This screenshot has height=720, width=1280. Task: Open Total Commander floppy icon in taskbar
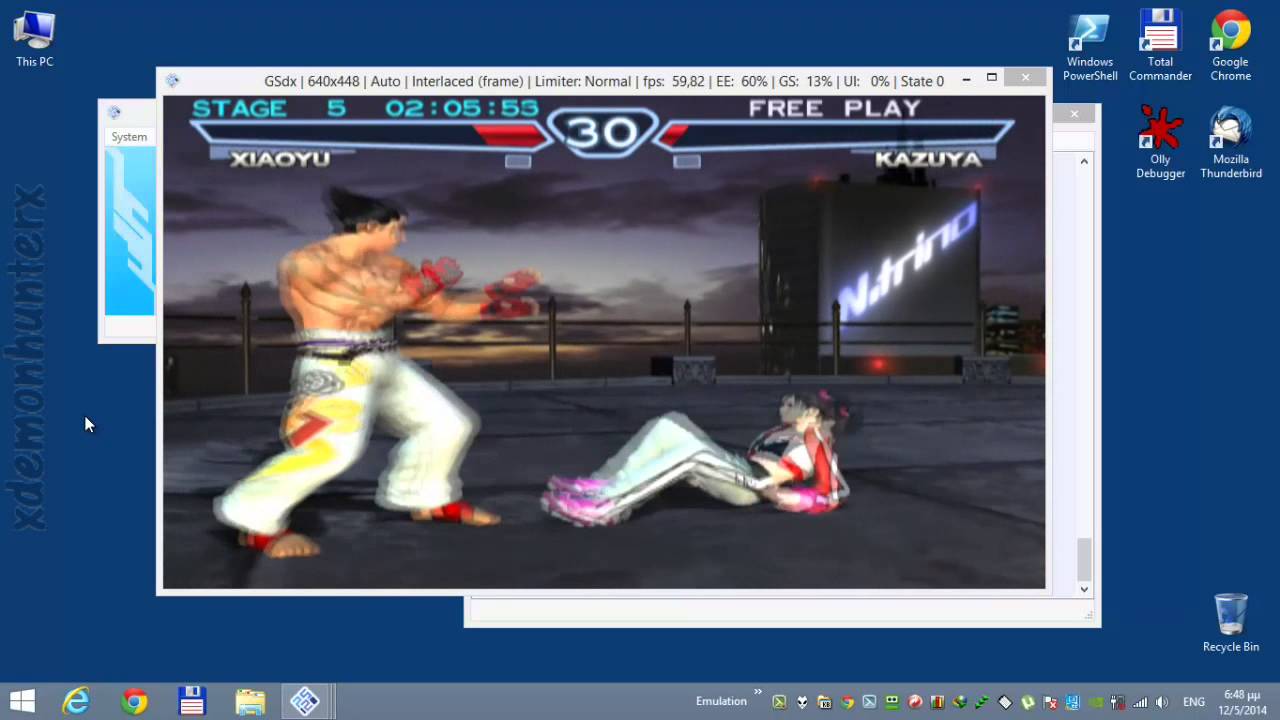pos(192,701)
